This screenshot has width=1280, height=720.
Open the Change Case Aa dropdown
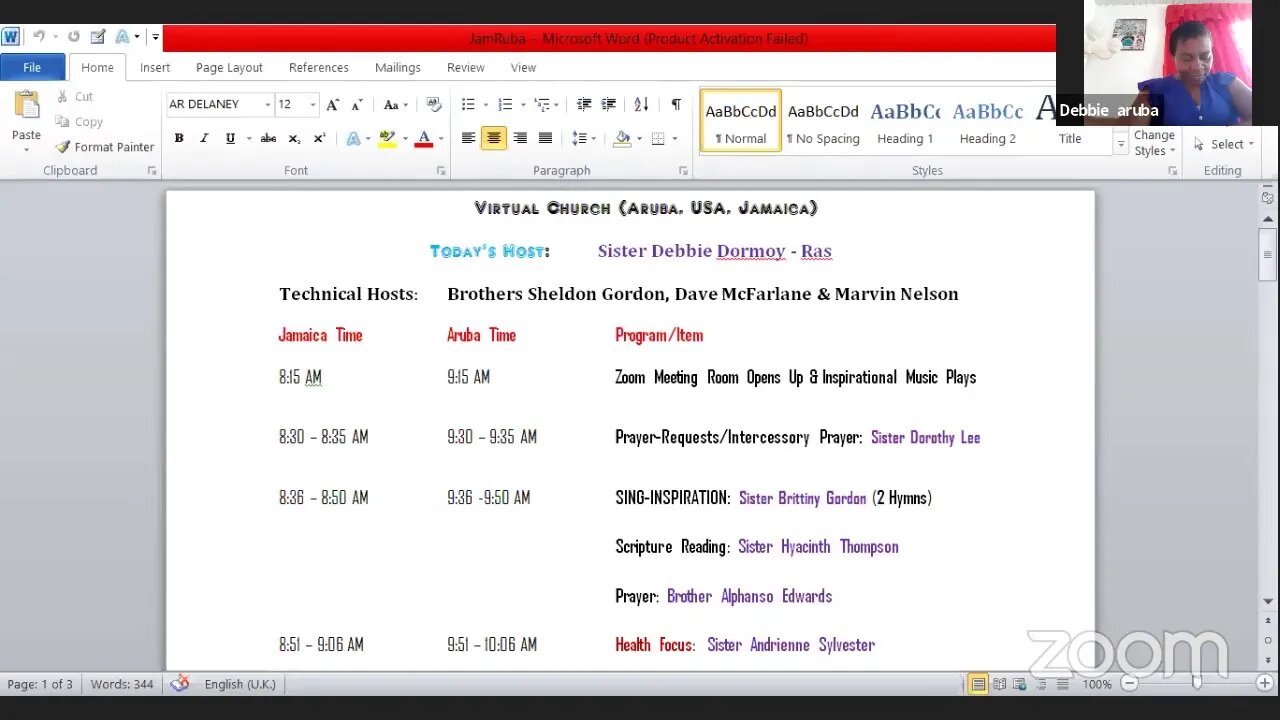coord(395,104)
